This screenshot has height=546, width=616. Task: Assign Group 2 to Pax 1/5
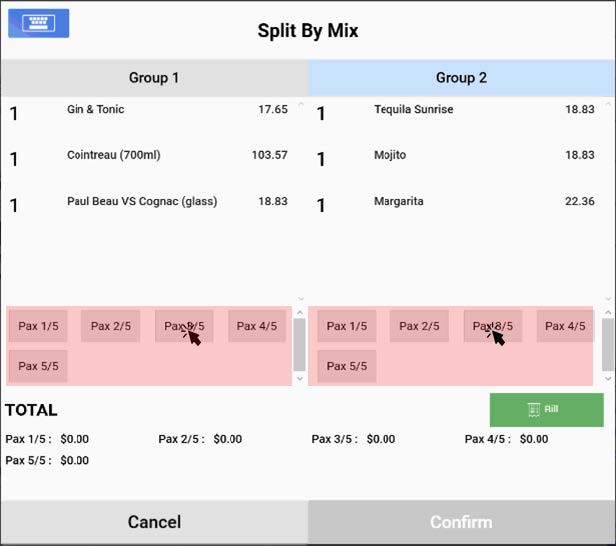click(x=347, y=326)
